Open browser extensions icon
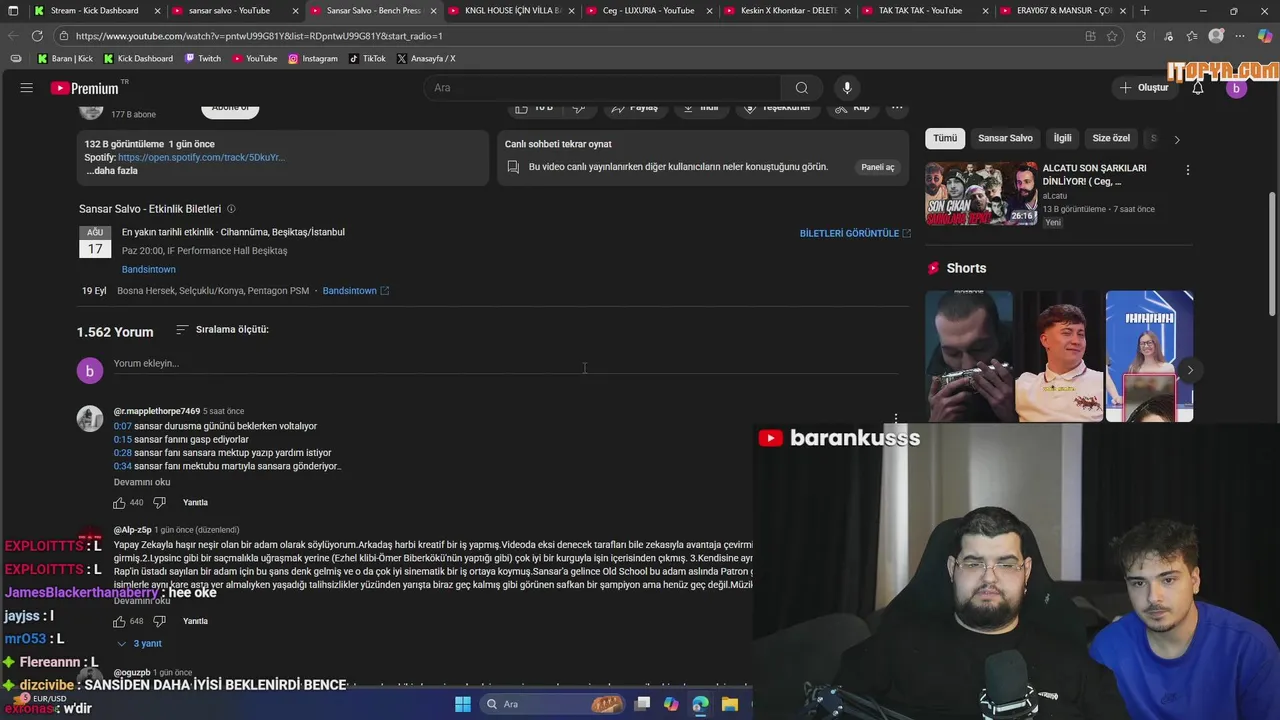Viewport: 1280px width, 720px height. click(1141, 36)
